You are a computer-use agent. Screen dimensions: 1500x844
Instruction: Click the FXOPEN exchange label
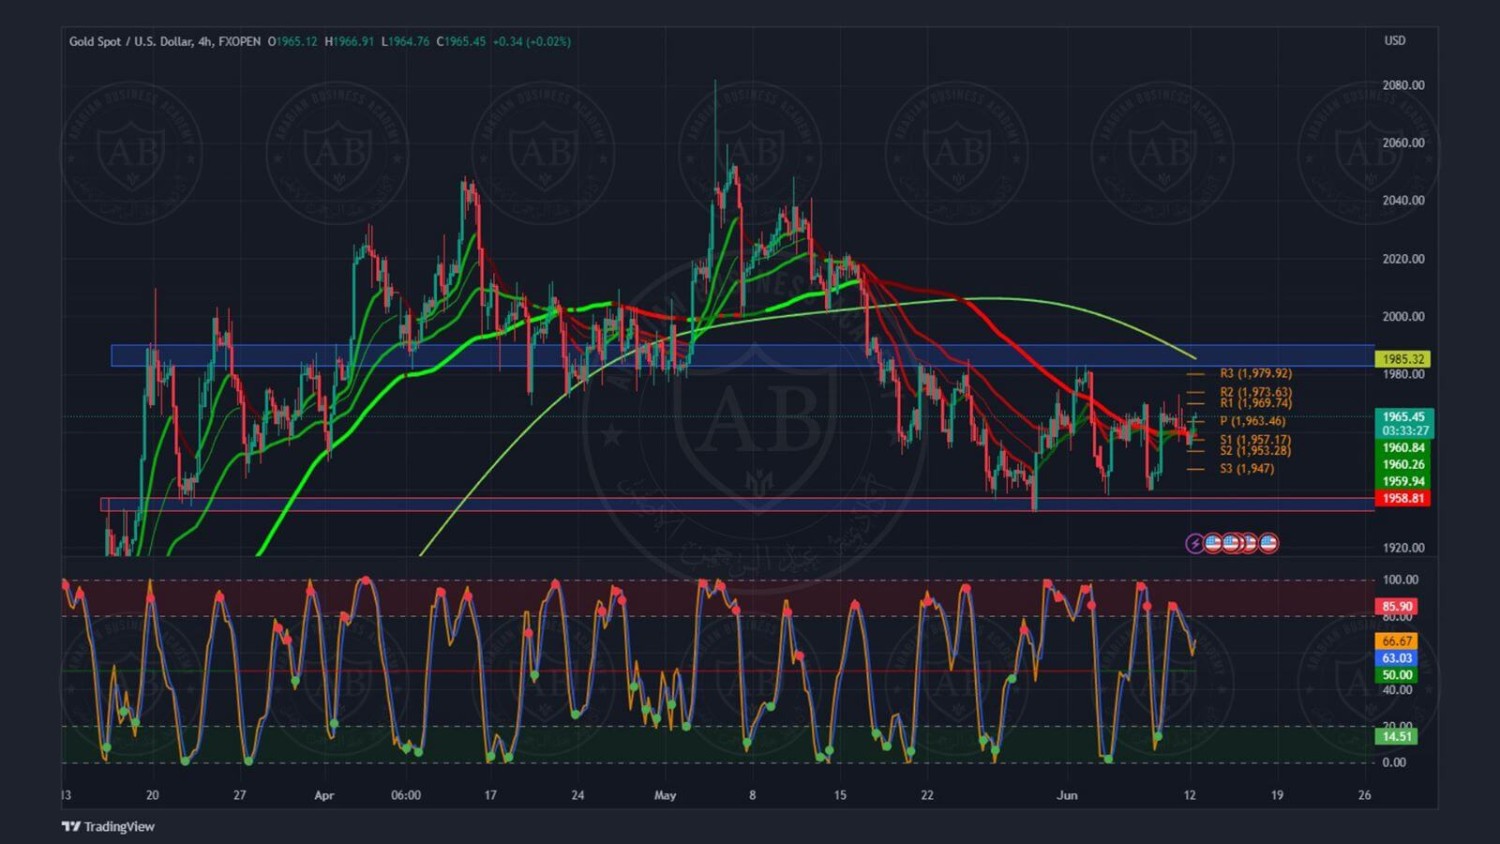pyautogui.click(x=240, y=41)
